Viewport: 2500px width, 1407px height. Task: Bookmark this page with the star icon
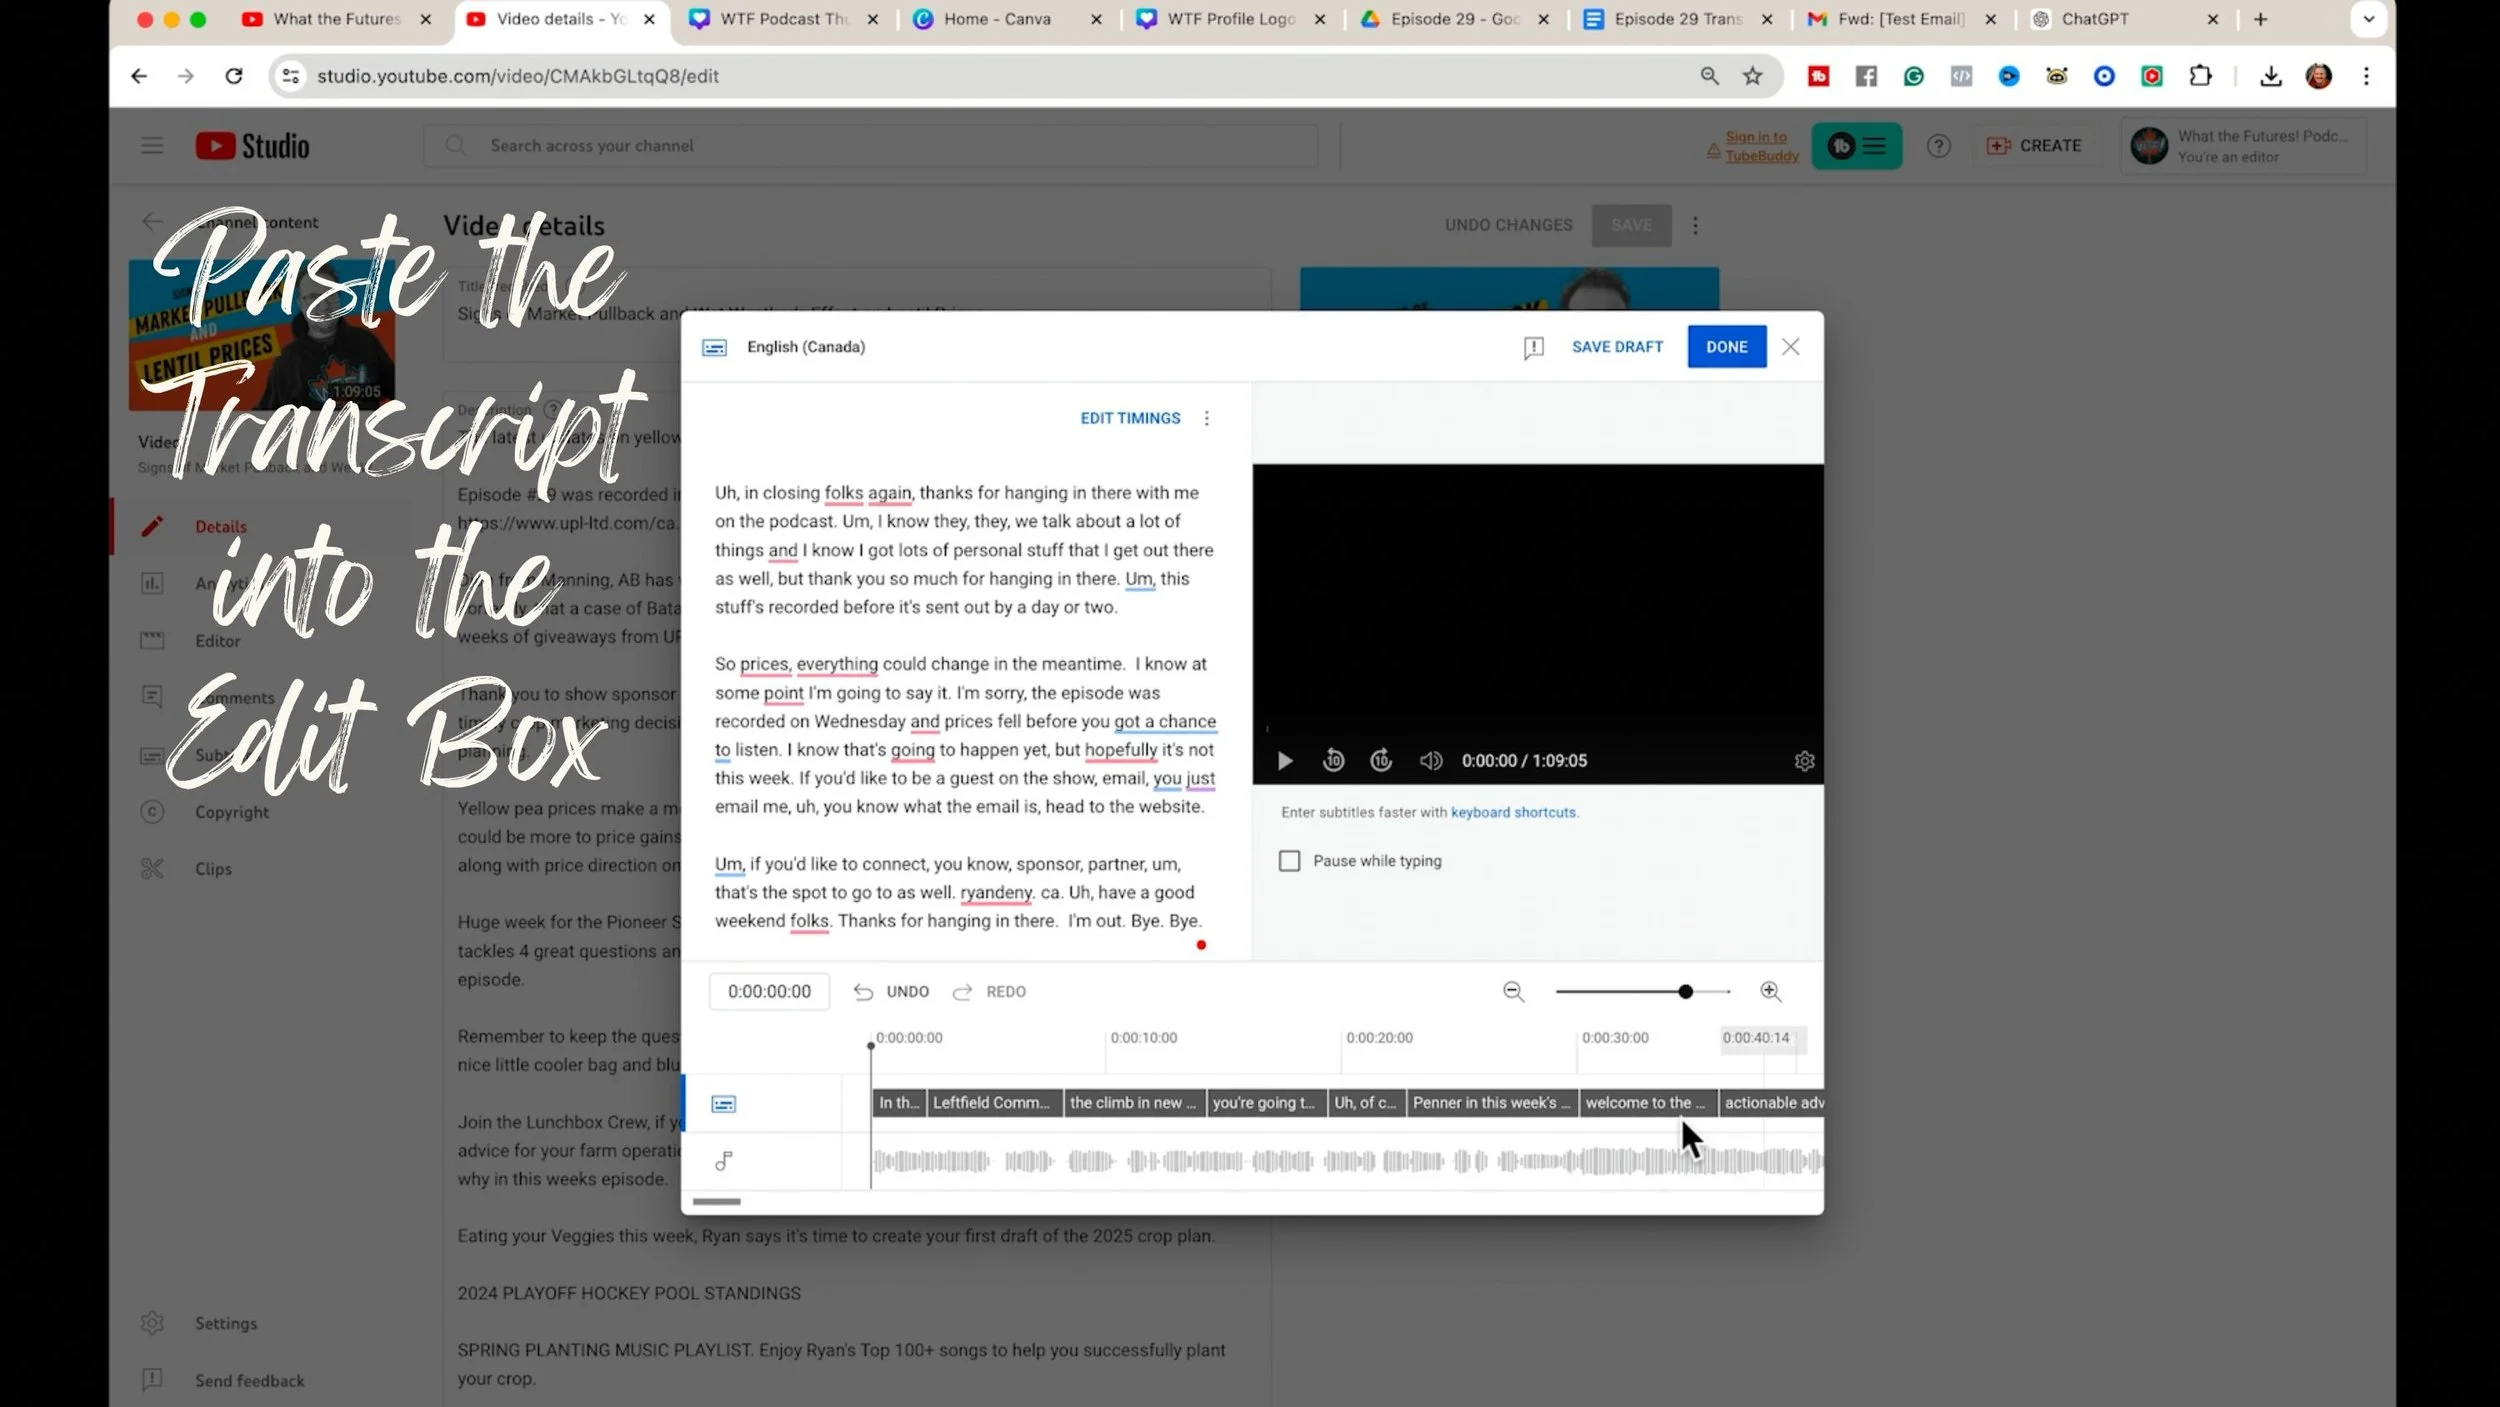click(x=1753, y=76)
